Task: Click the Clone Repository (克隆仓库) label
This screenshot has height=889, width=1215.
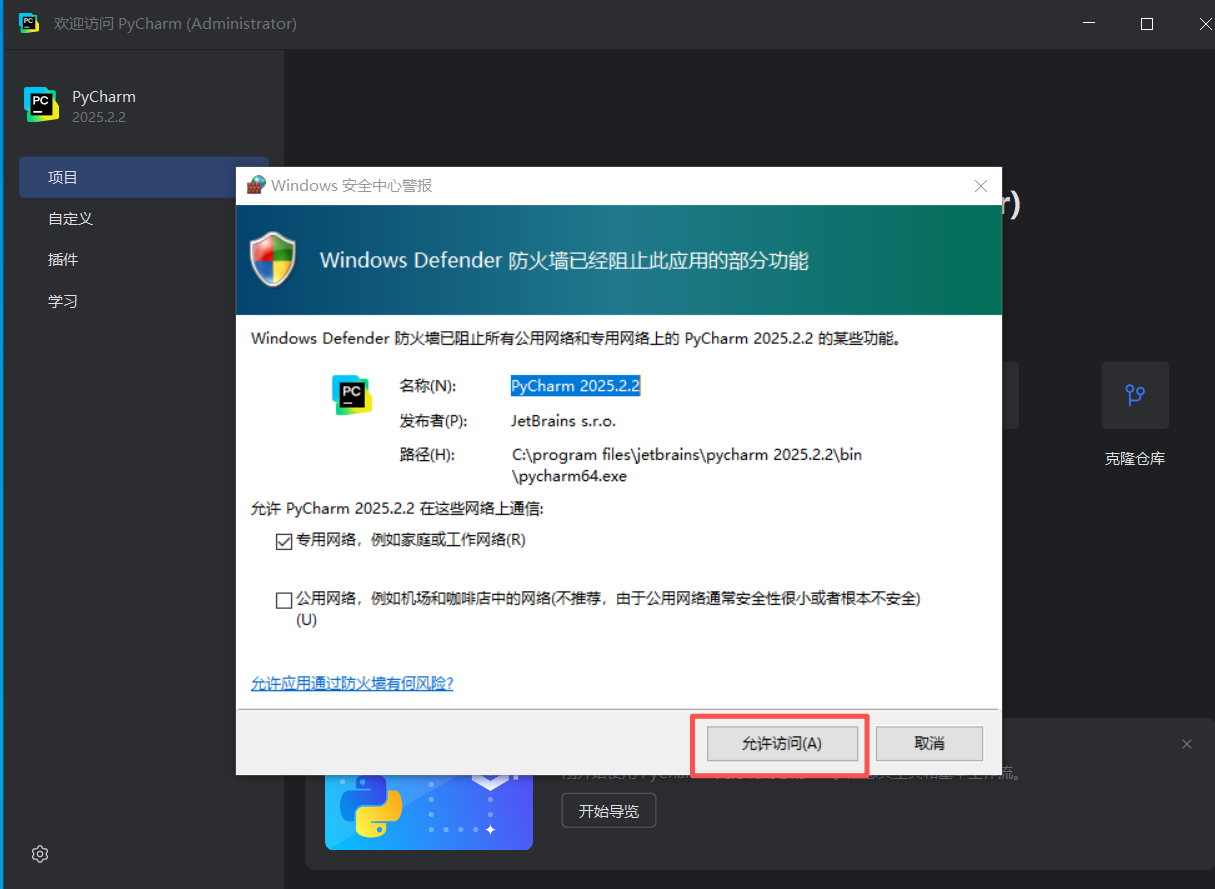Action: coord(1135,459)
